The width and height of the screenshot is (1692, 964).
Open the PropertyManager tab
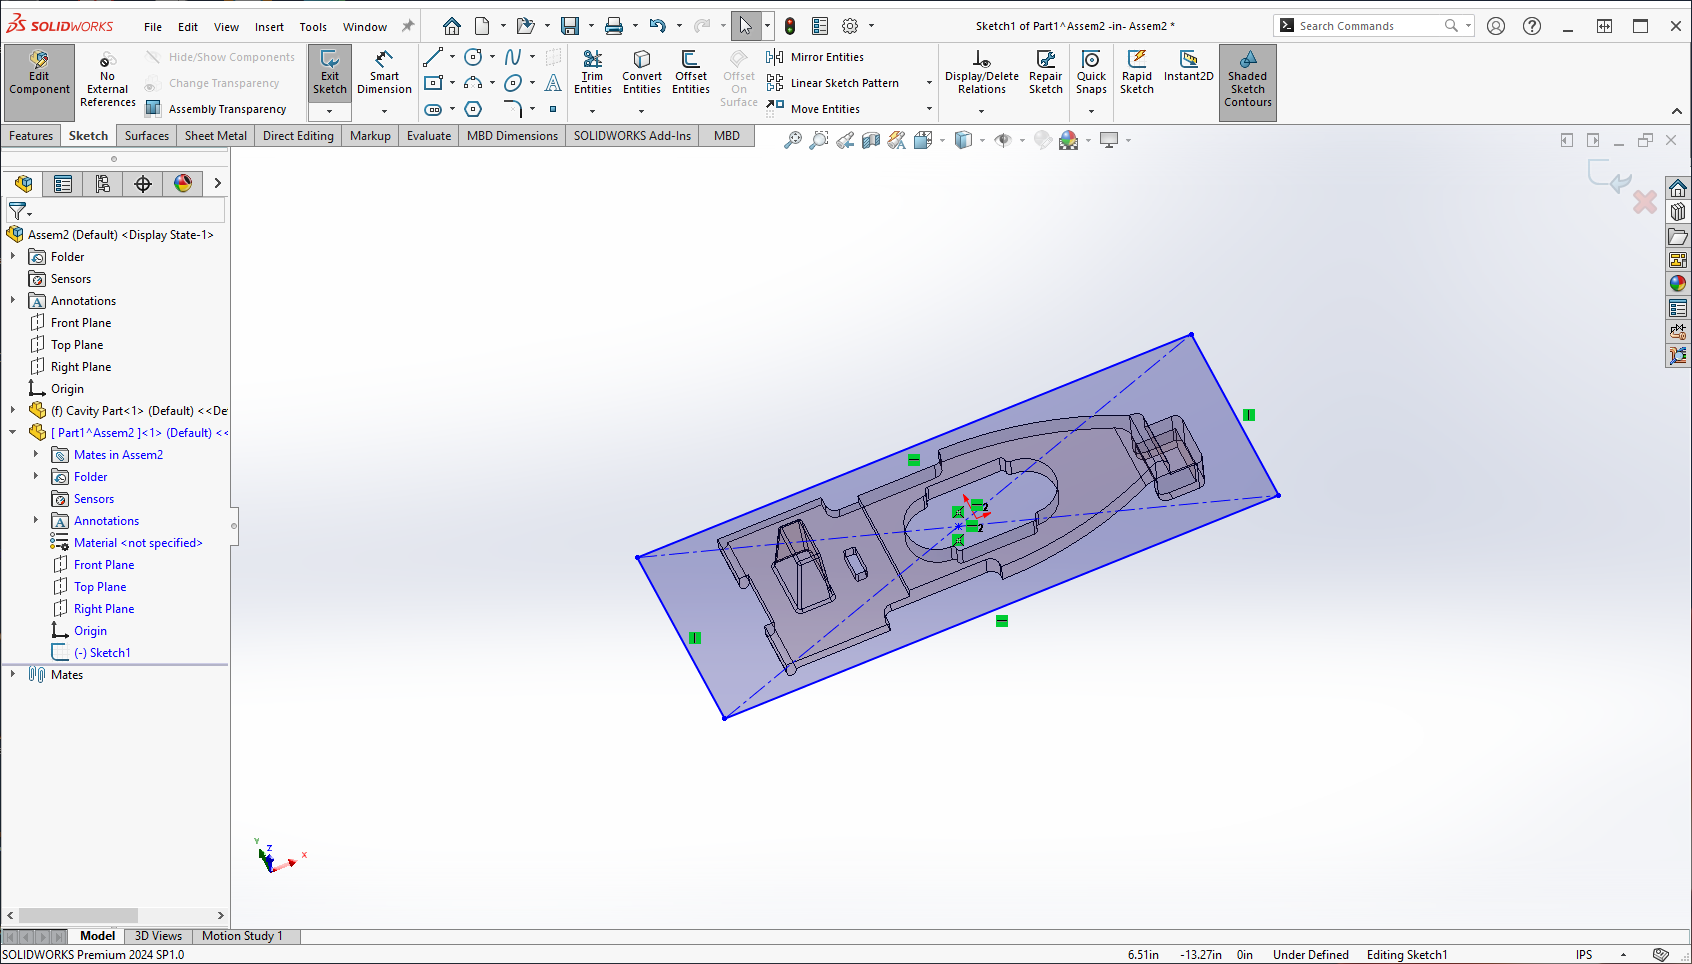pos(63,184)
